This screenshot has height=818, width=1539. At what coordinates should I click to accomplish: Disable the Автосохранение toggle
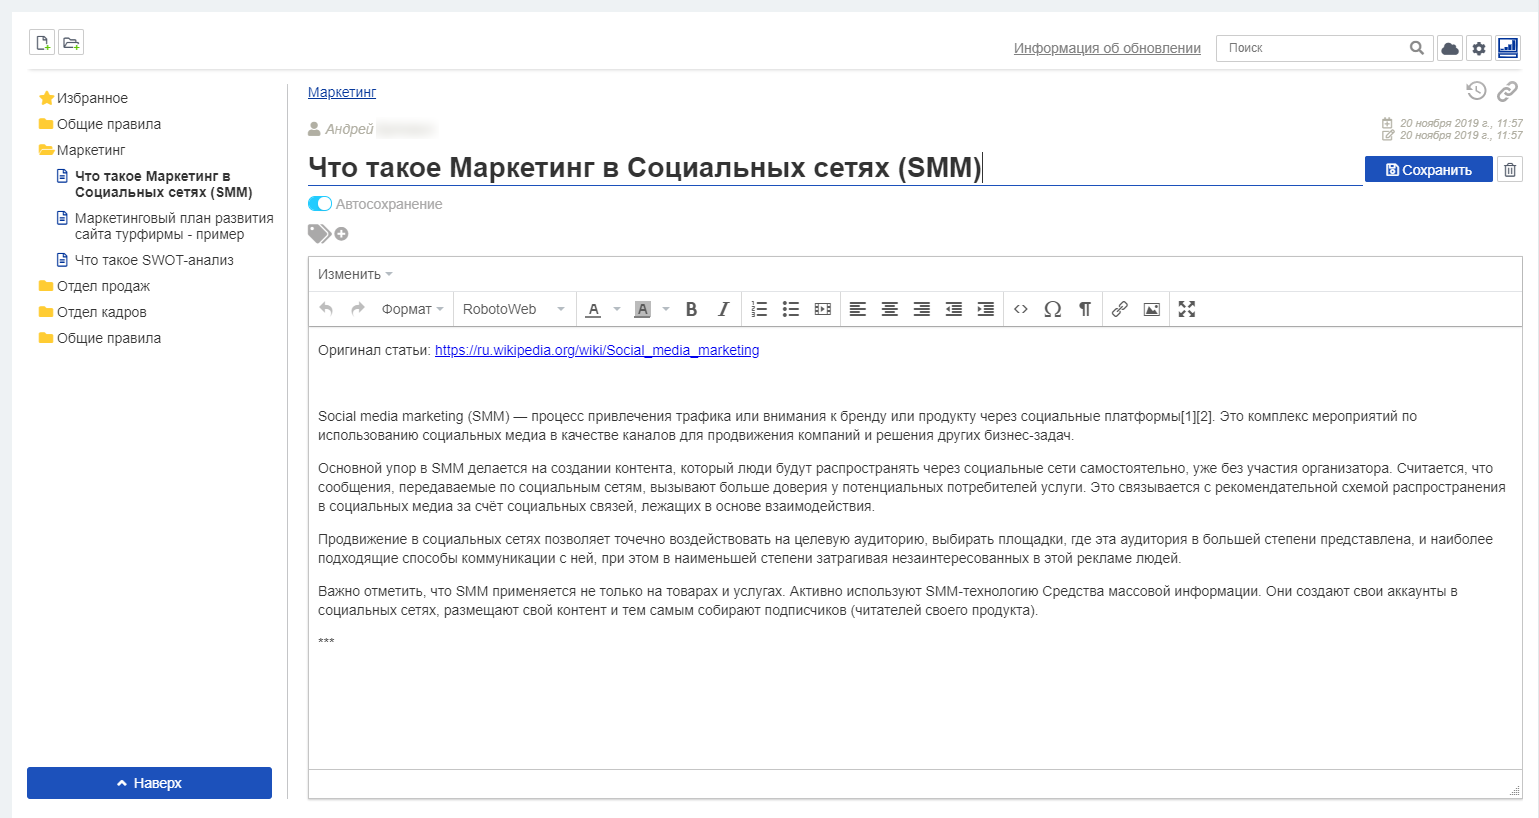320,204
